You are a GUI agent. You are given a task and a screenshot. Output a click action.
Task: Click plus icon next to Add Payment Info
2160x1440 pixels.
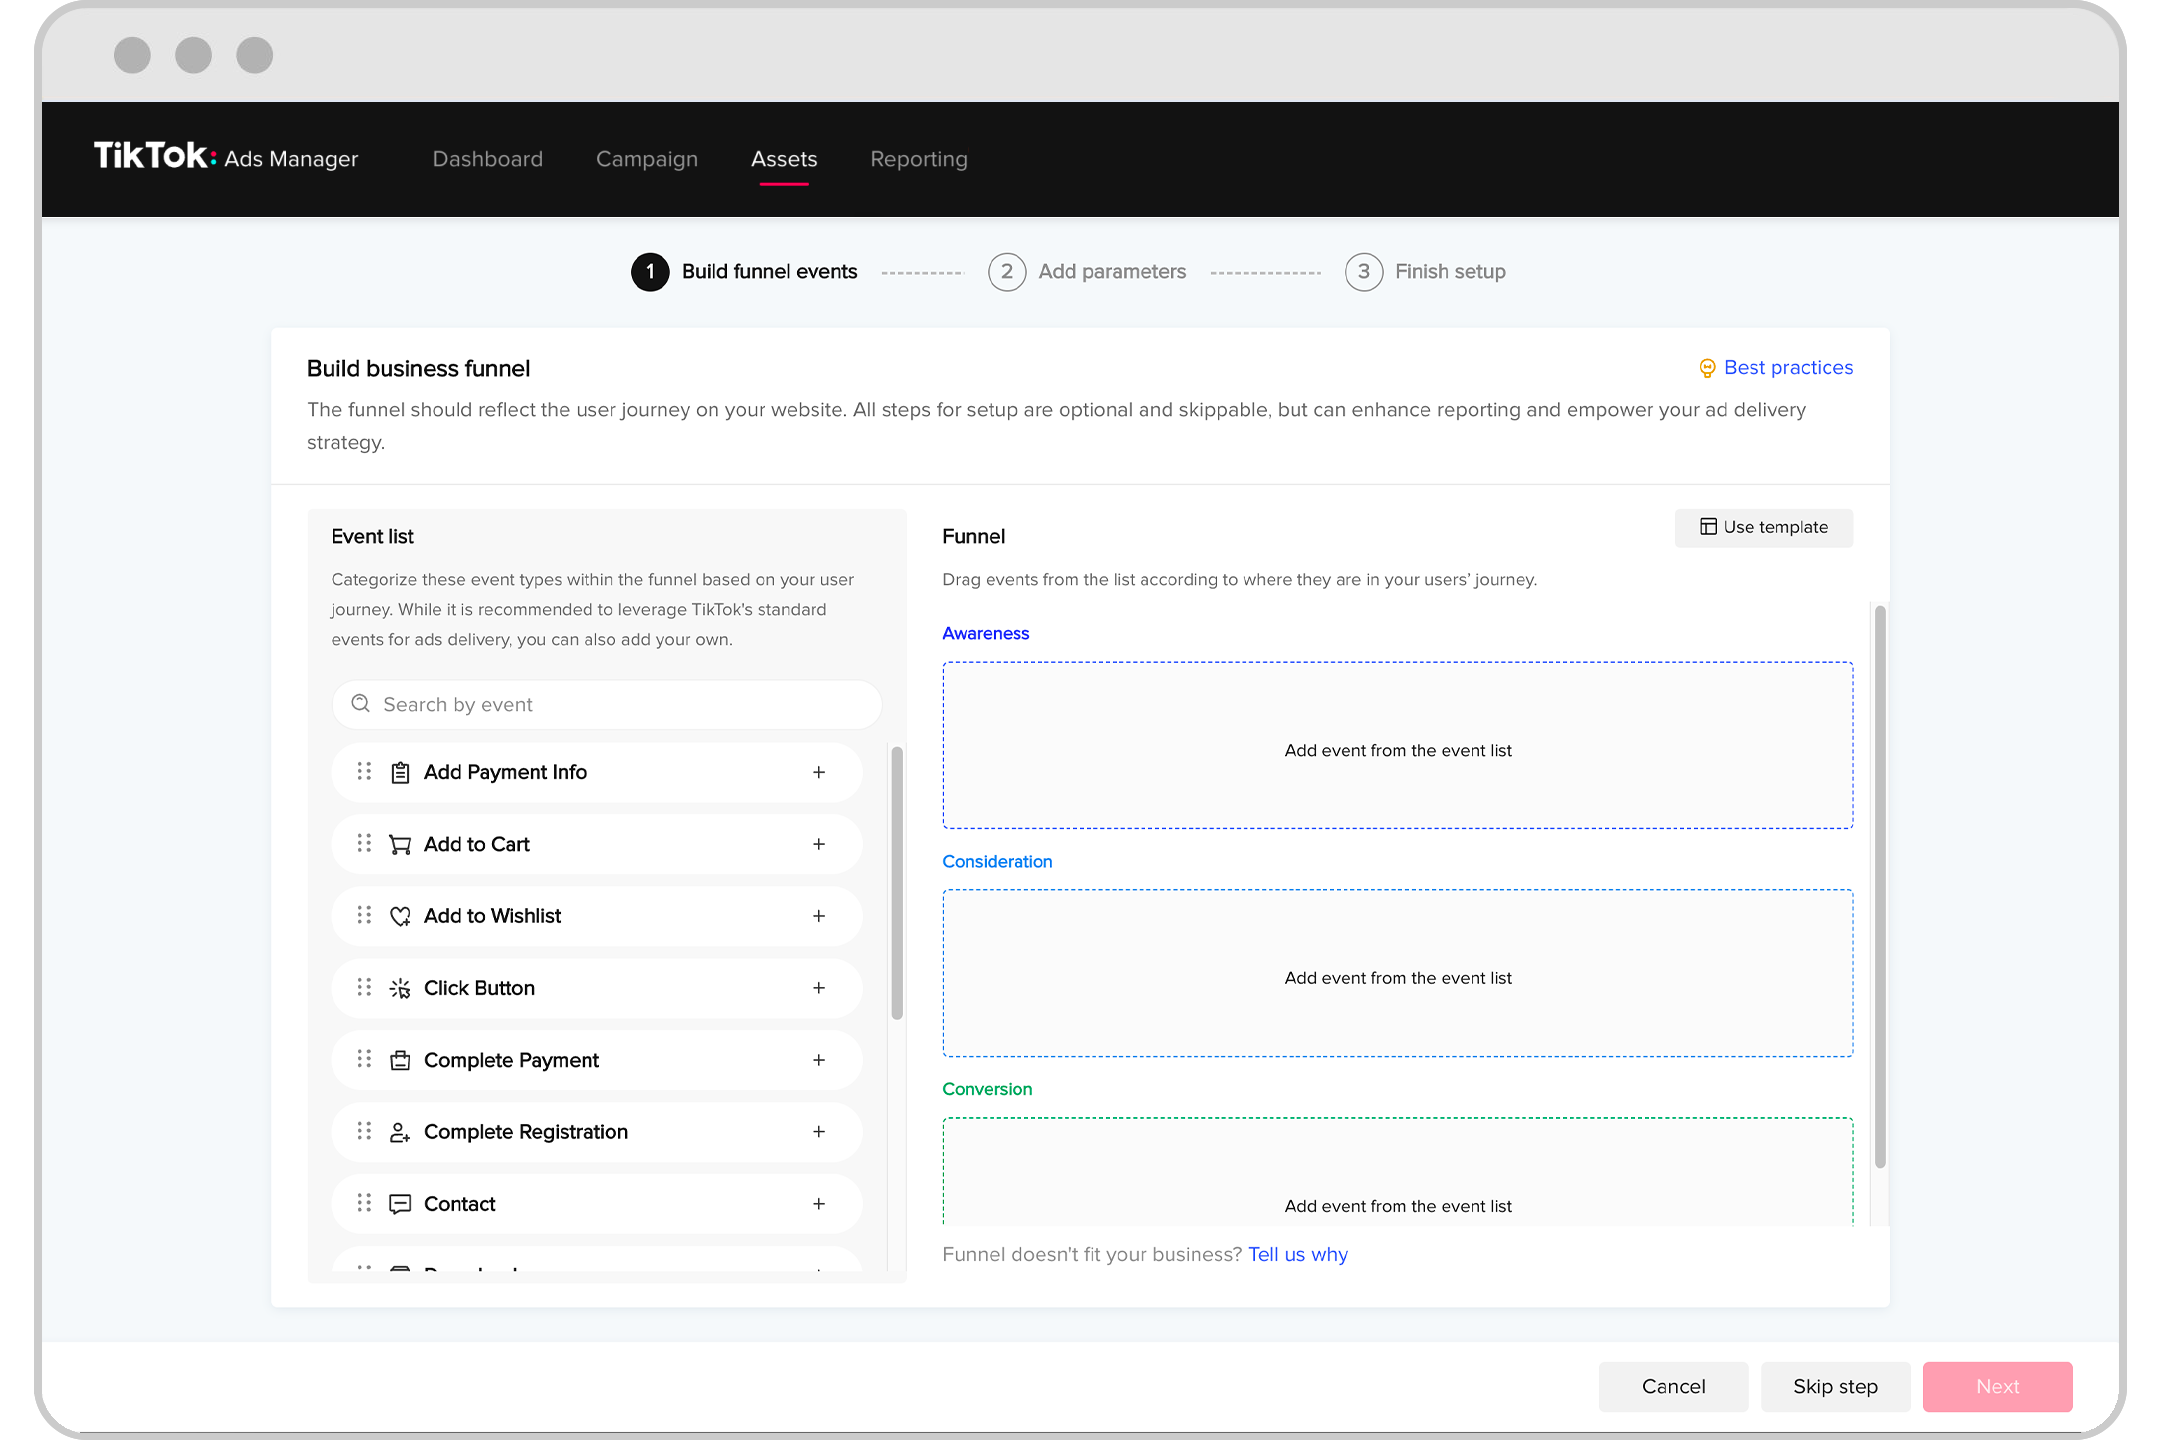(x=819, y=772)
